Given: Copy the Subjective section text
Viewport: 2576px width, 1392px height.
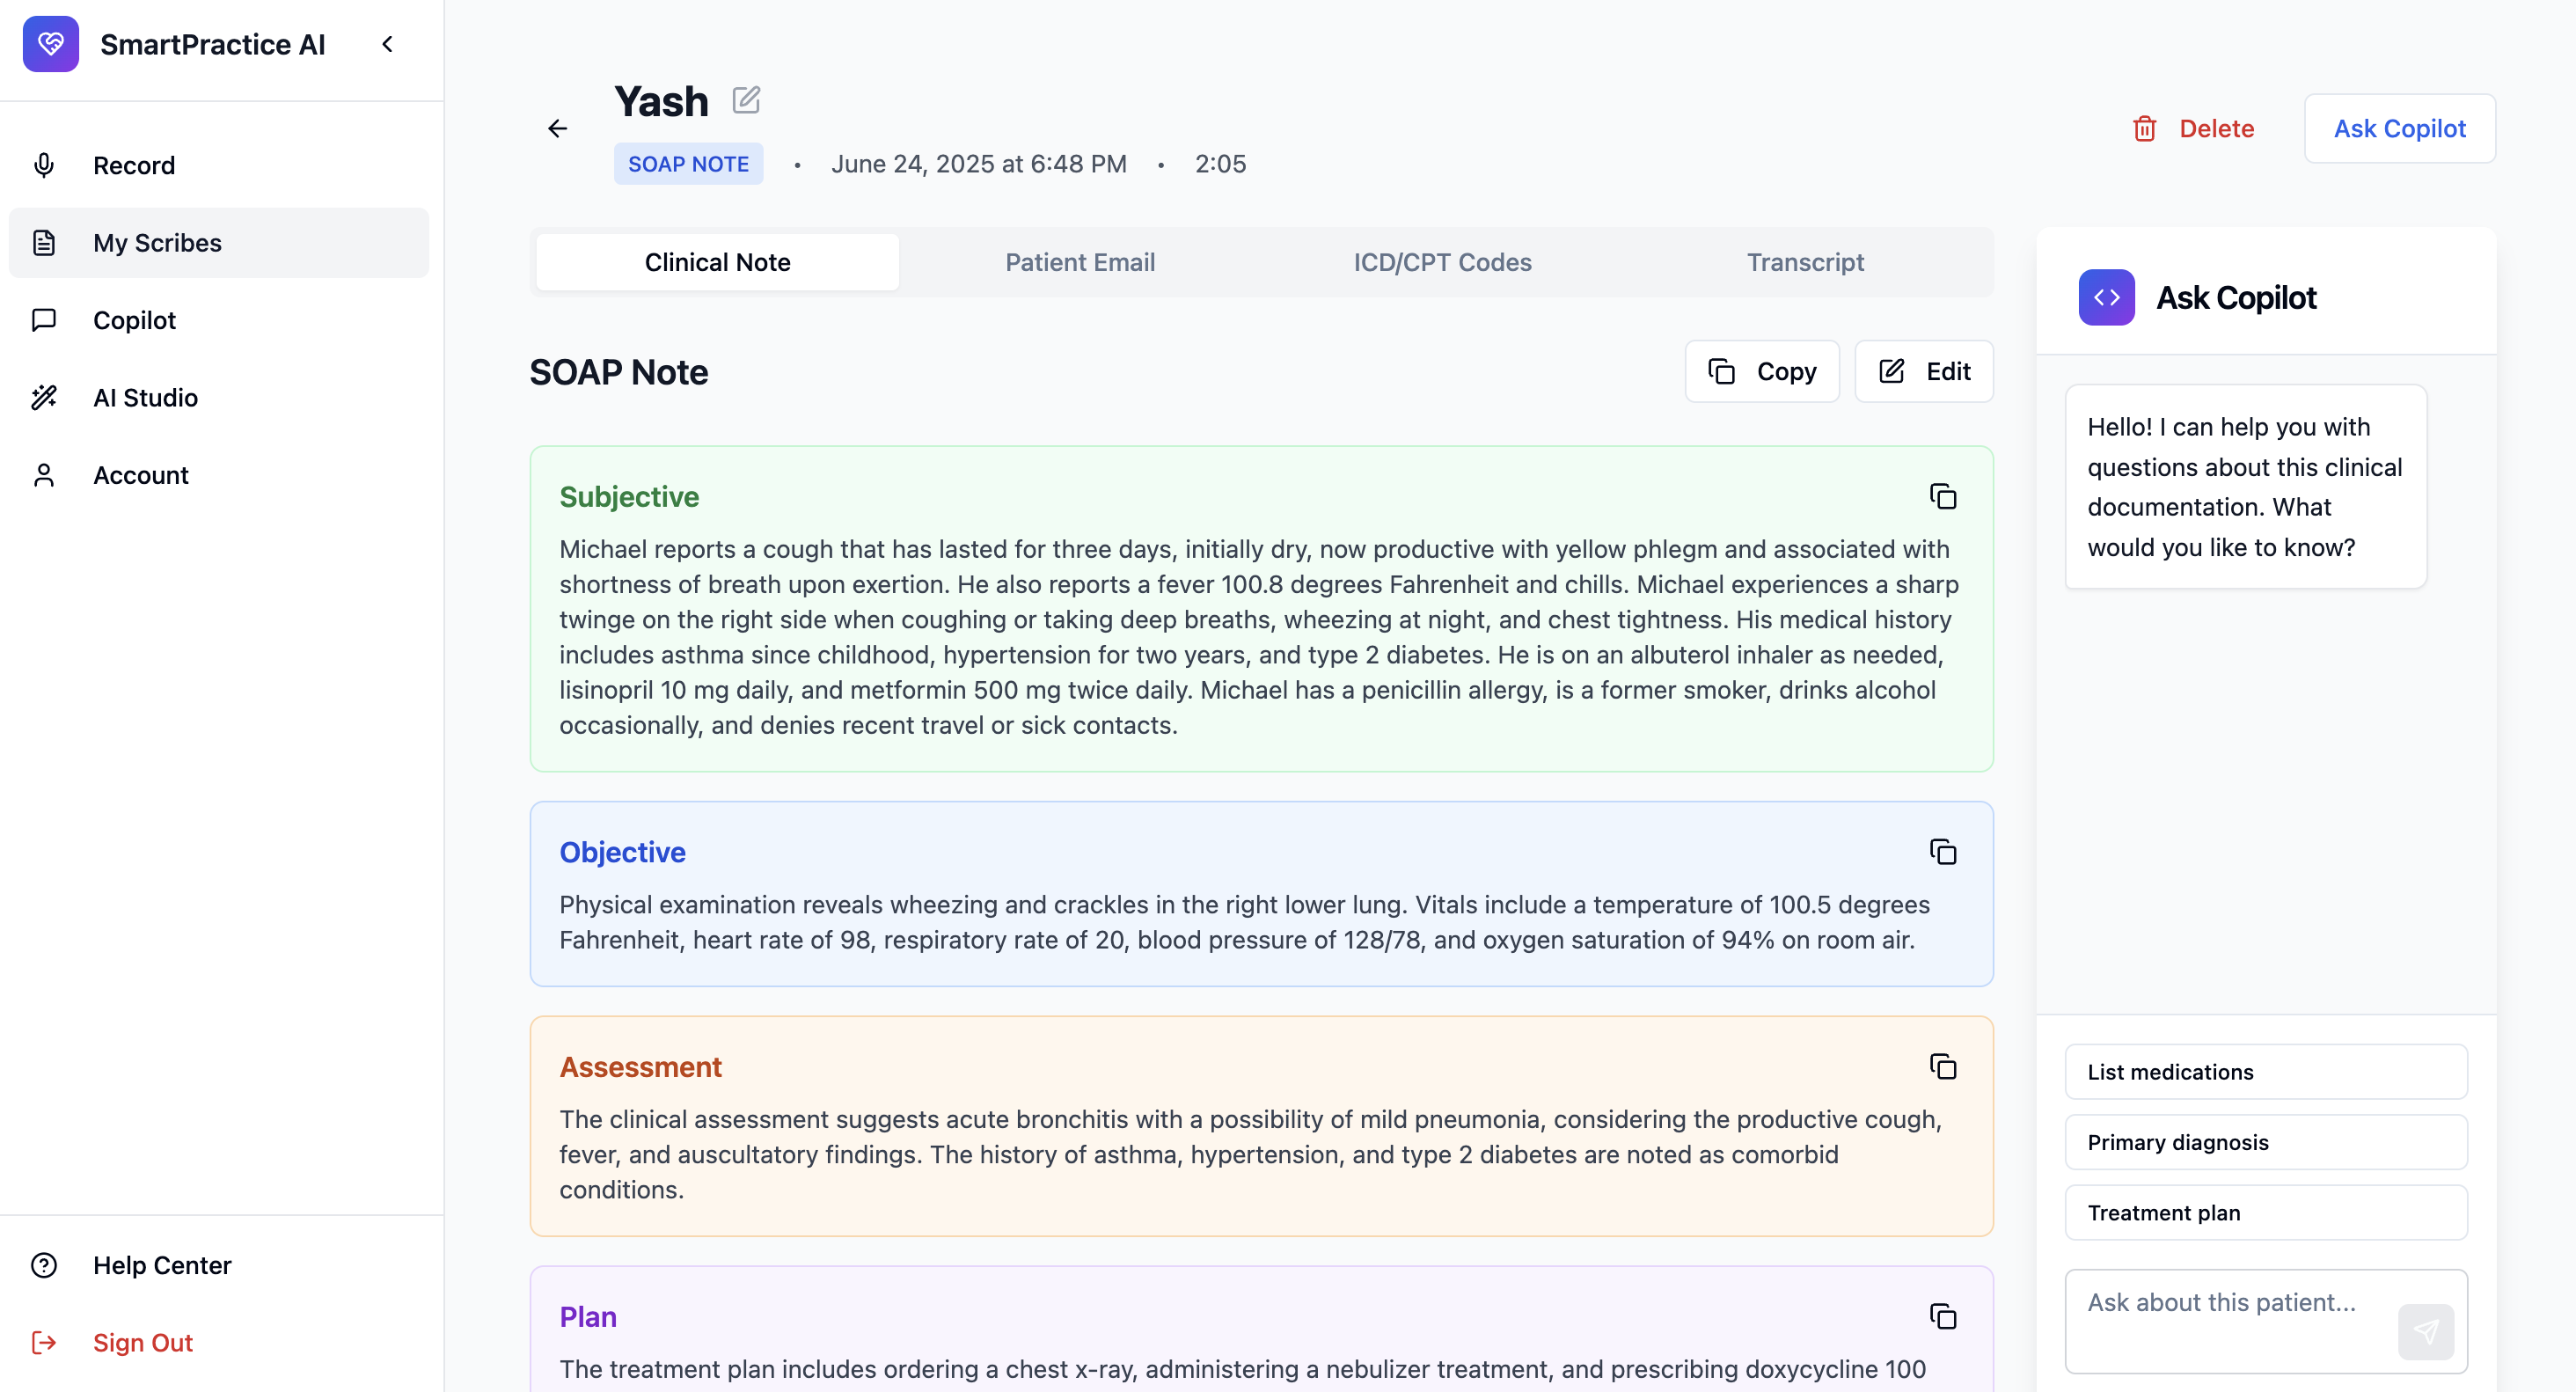Looking at the screenshot, I should coord(1943,496).
